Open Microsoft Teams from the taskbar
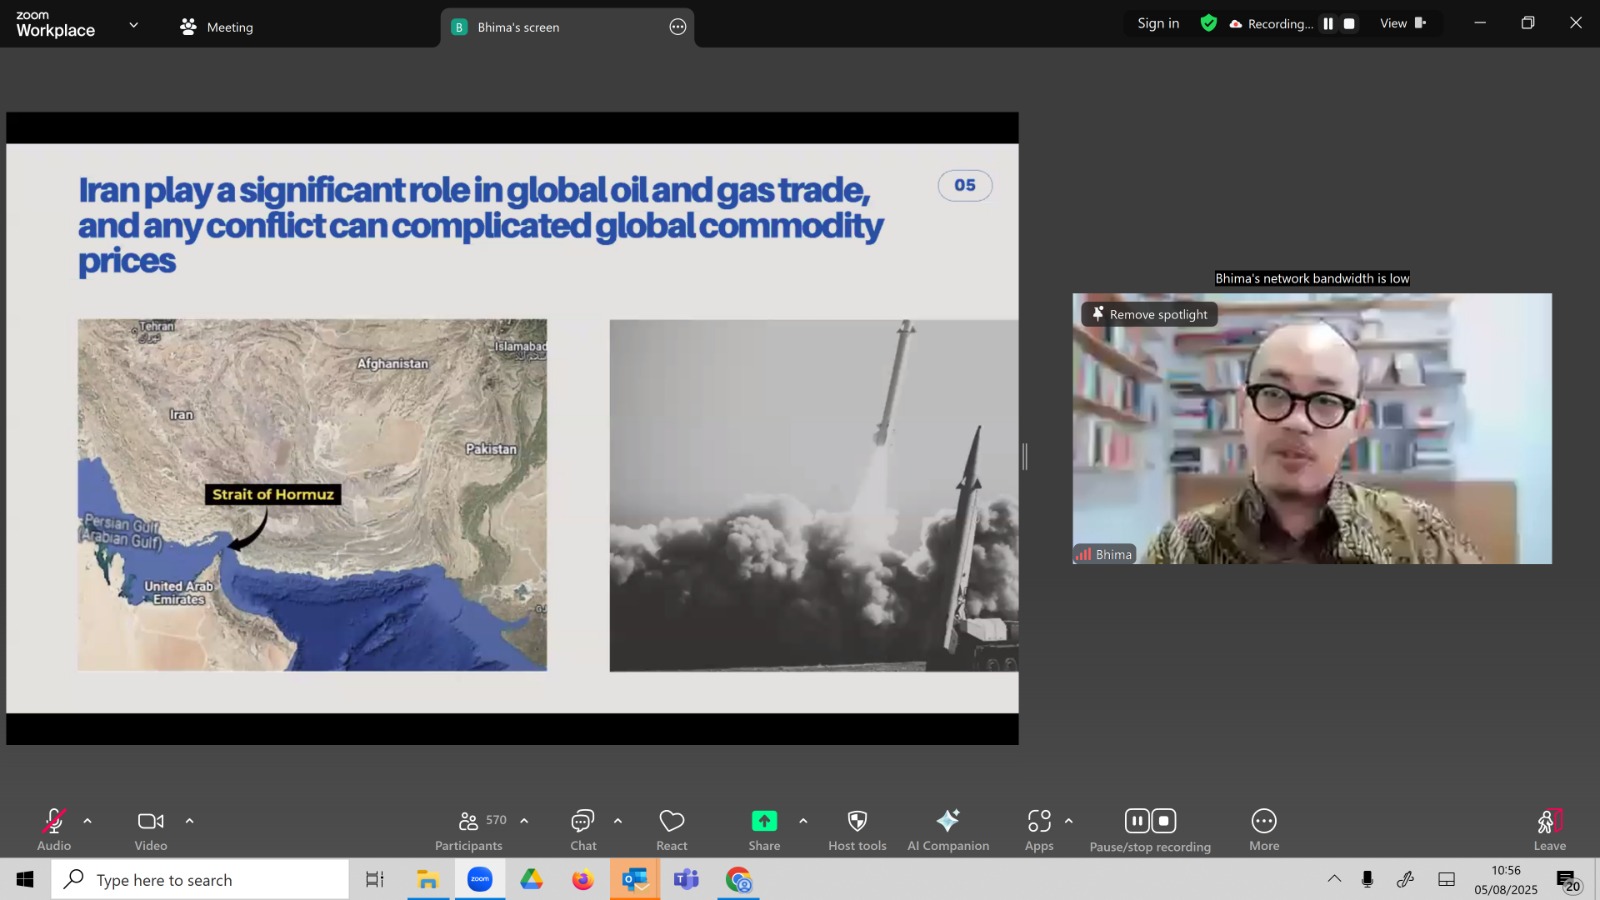Image resolution: width=1600 pixels, height=900 pixels. (x=686, y=880)
